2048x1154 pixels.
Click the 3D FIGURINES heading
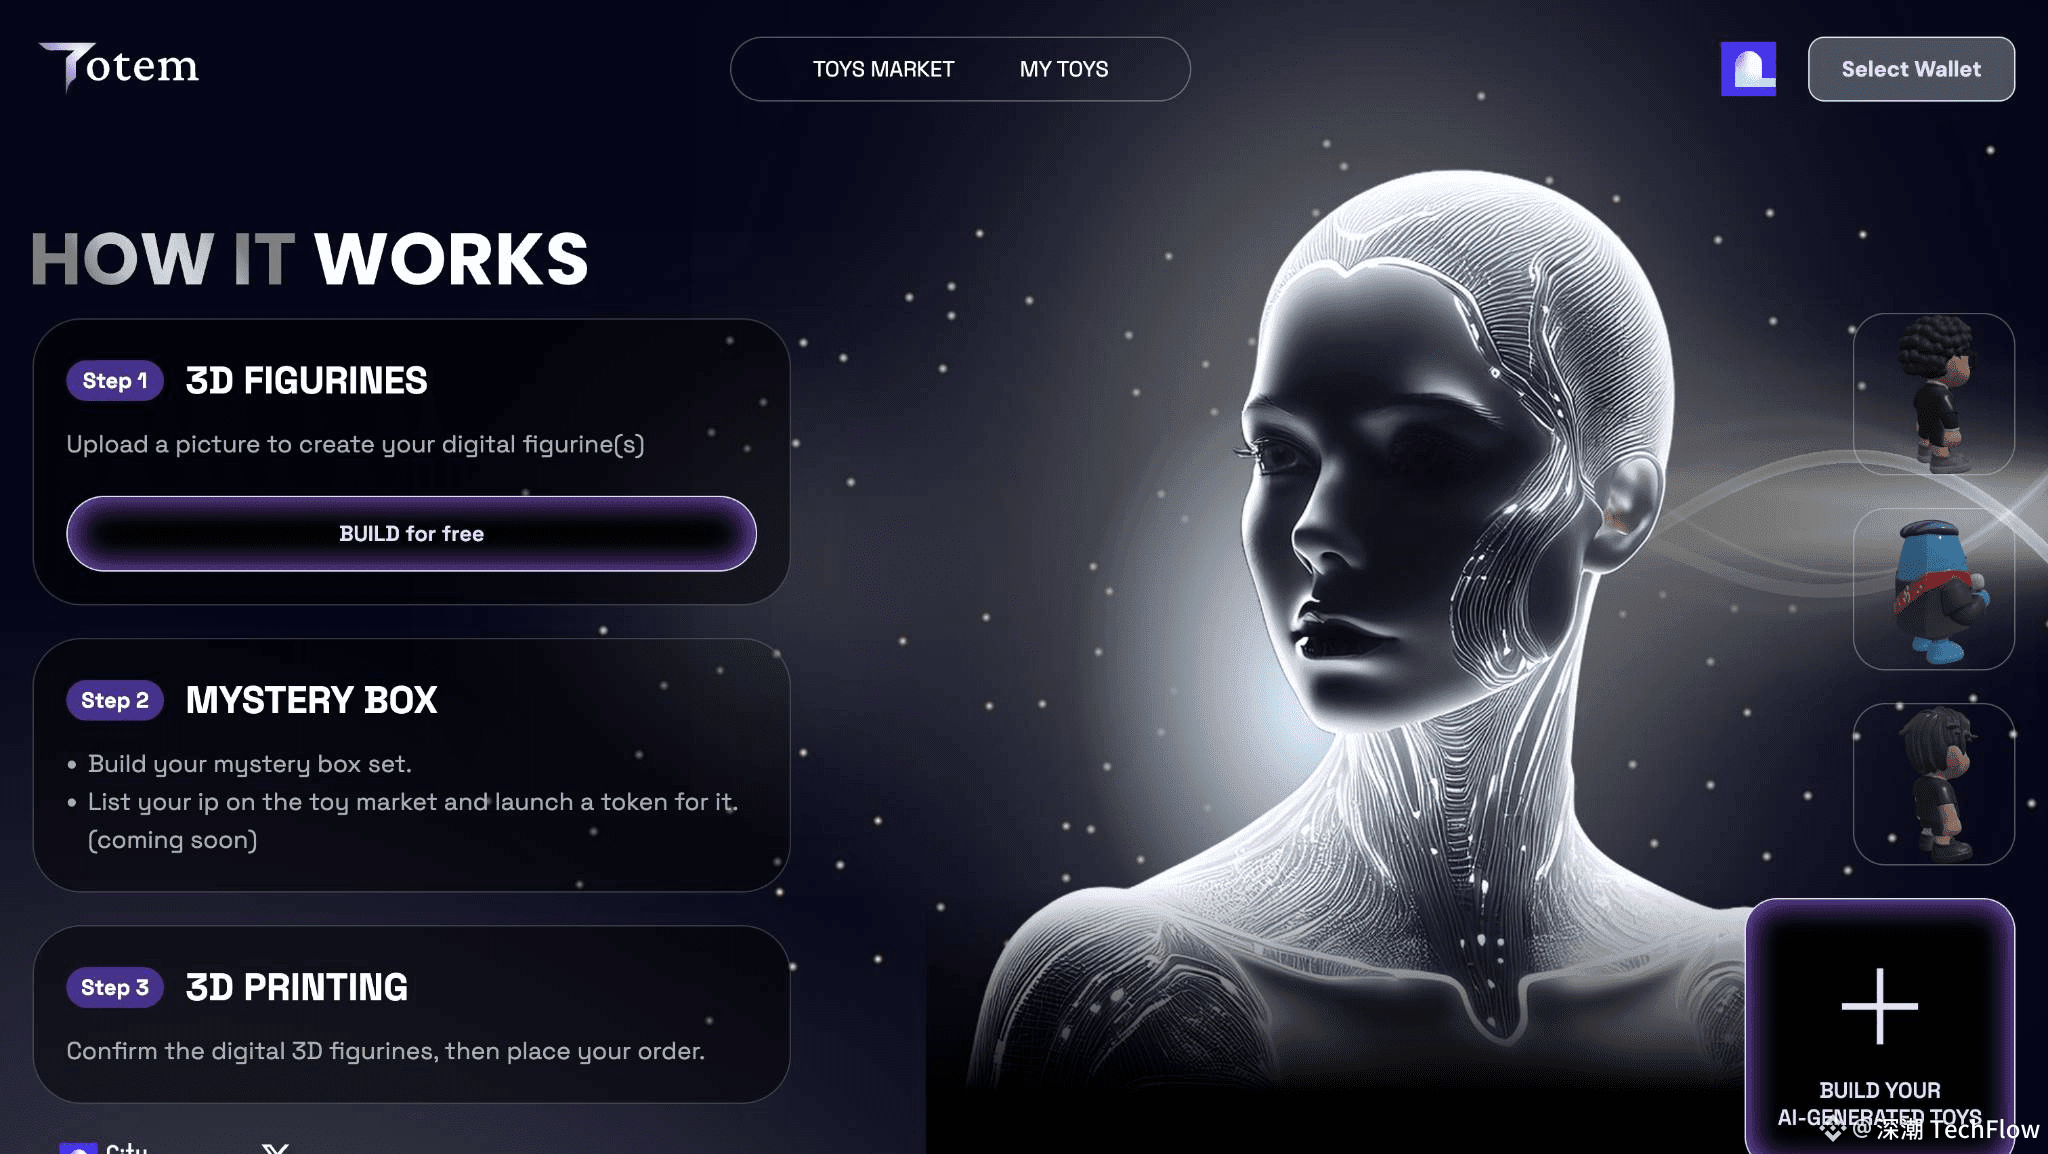(306, 381)
